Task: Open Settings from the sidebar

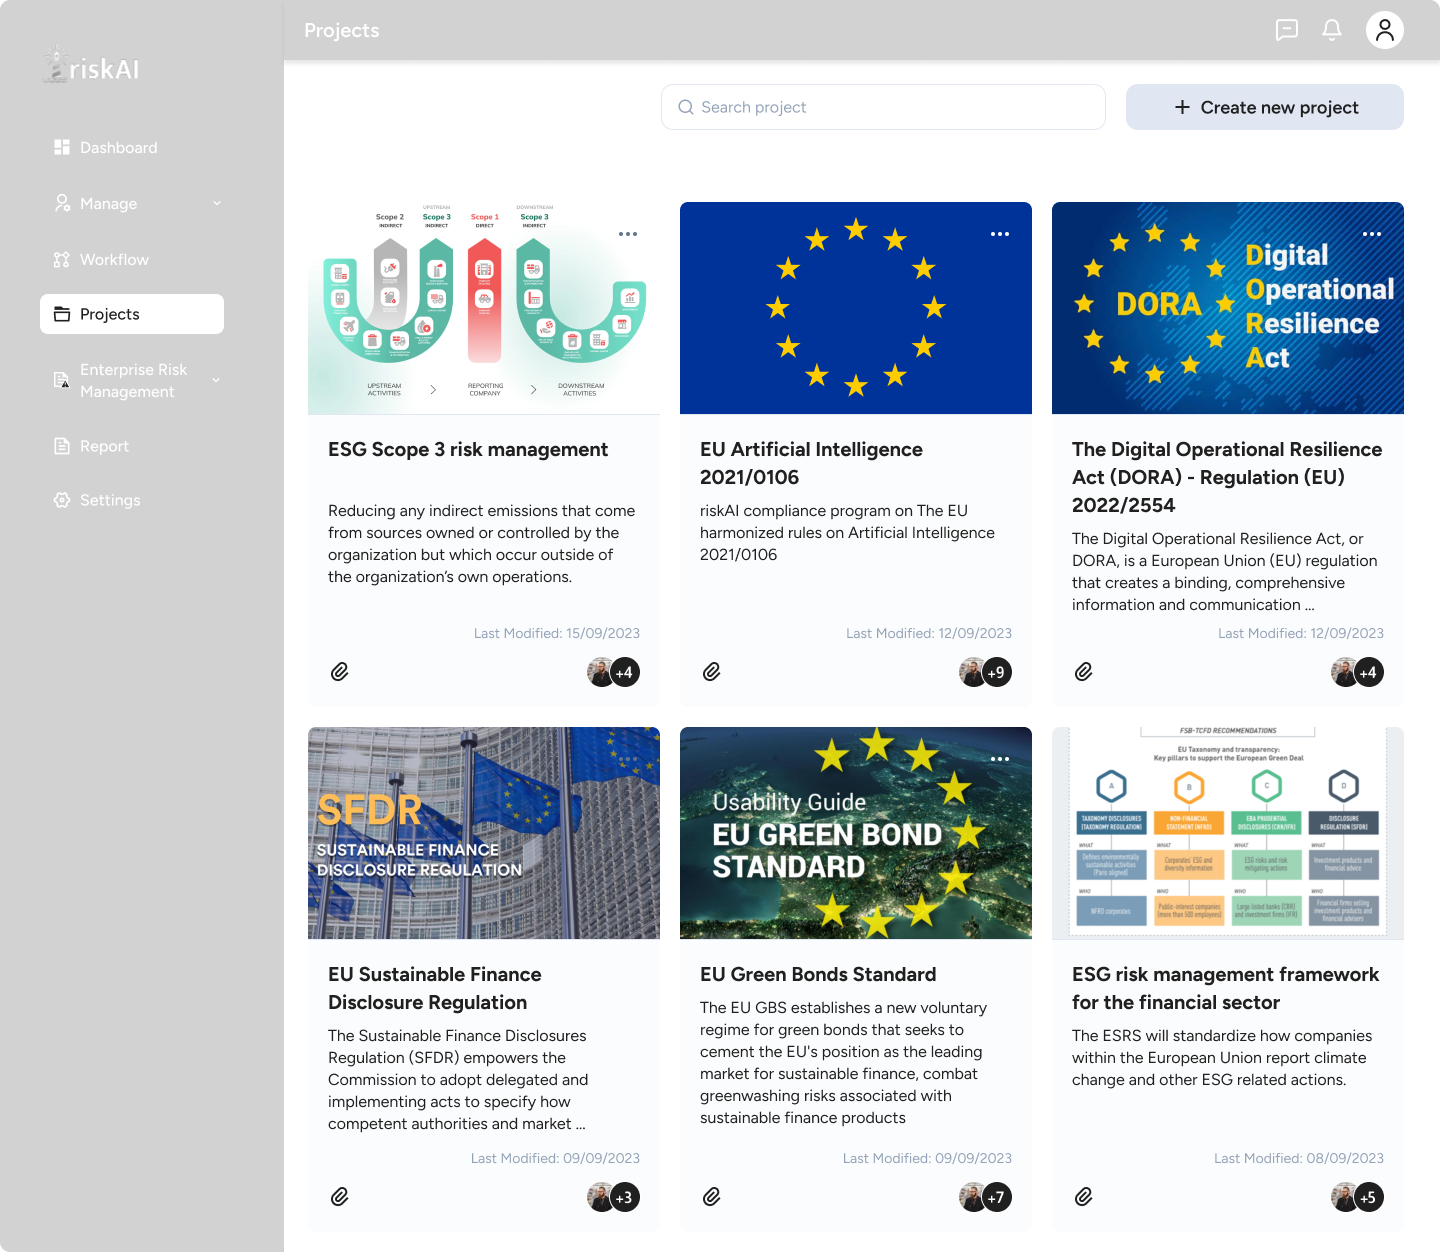Action: [x=110, y=500]
